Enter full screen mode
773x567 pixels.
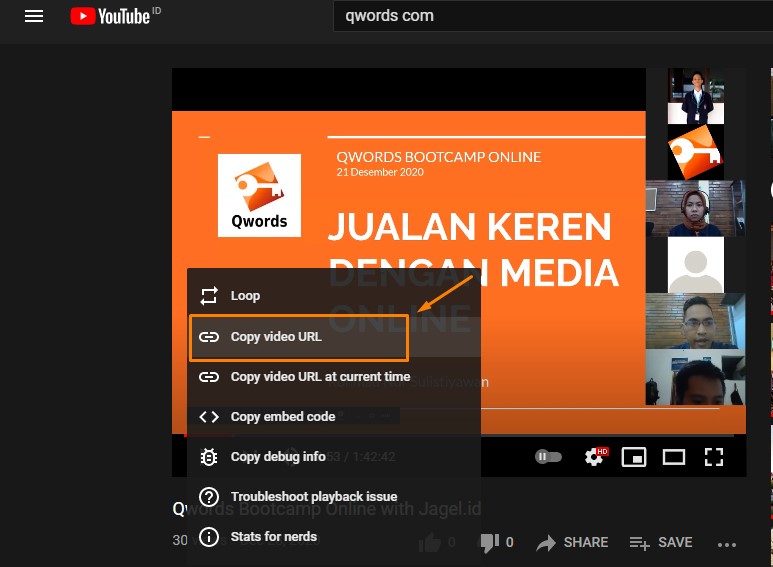pyautogui.click(x=714, y=457)
